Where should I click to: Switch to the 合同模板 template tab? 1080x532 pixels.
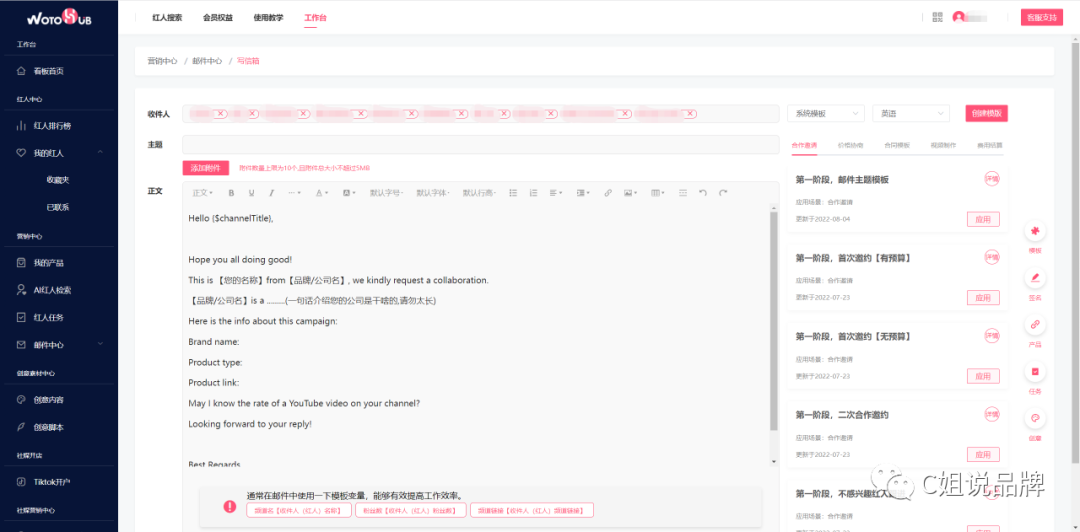point(897,145)
